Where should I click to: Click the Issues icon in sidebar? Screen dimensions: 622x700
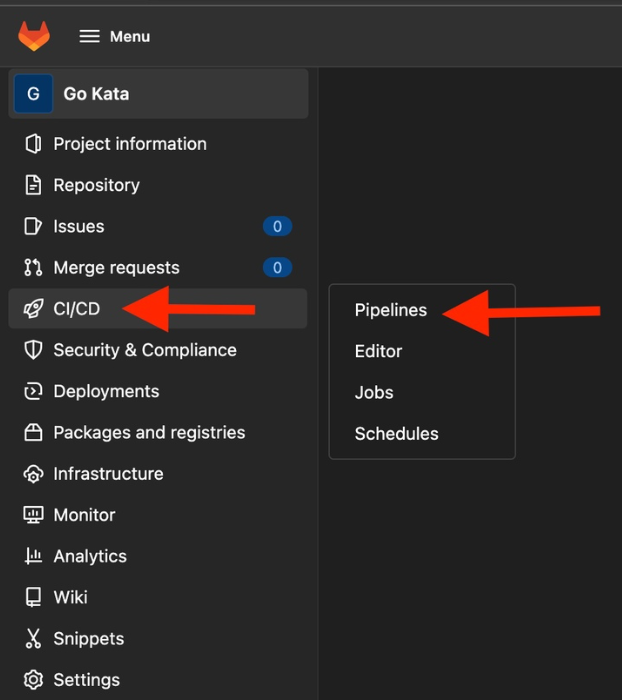click(33, 227)
